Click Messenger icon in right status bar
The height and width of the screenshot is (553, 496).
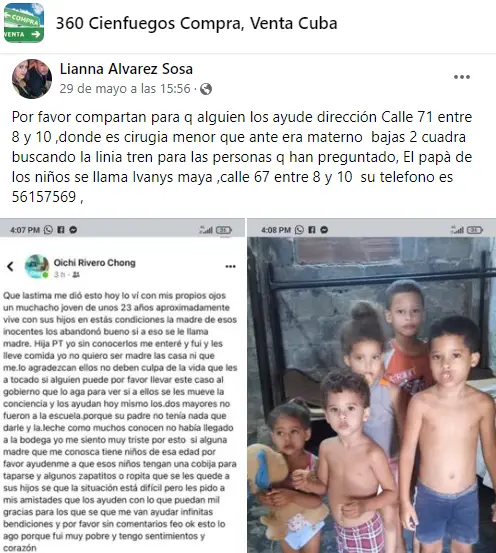point(324,230)
